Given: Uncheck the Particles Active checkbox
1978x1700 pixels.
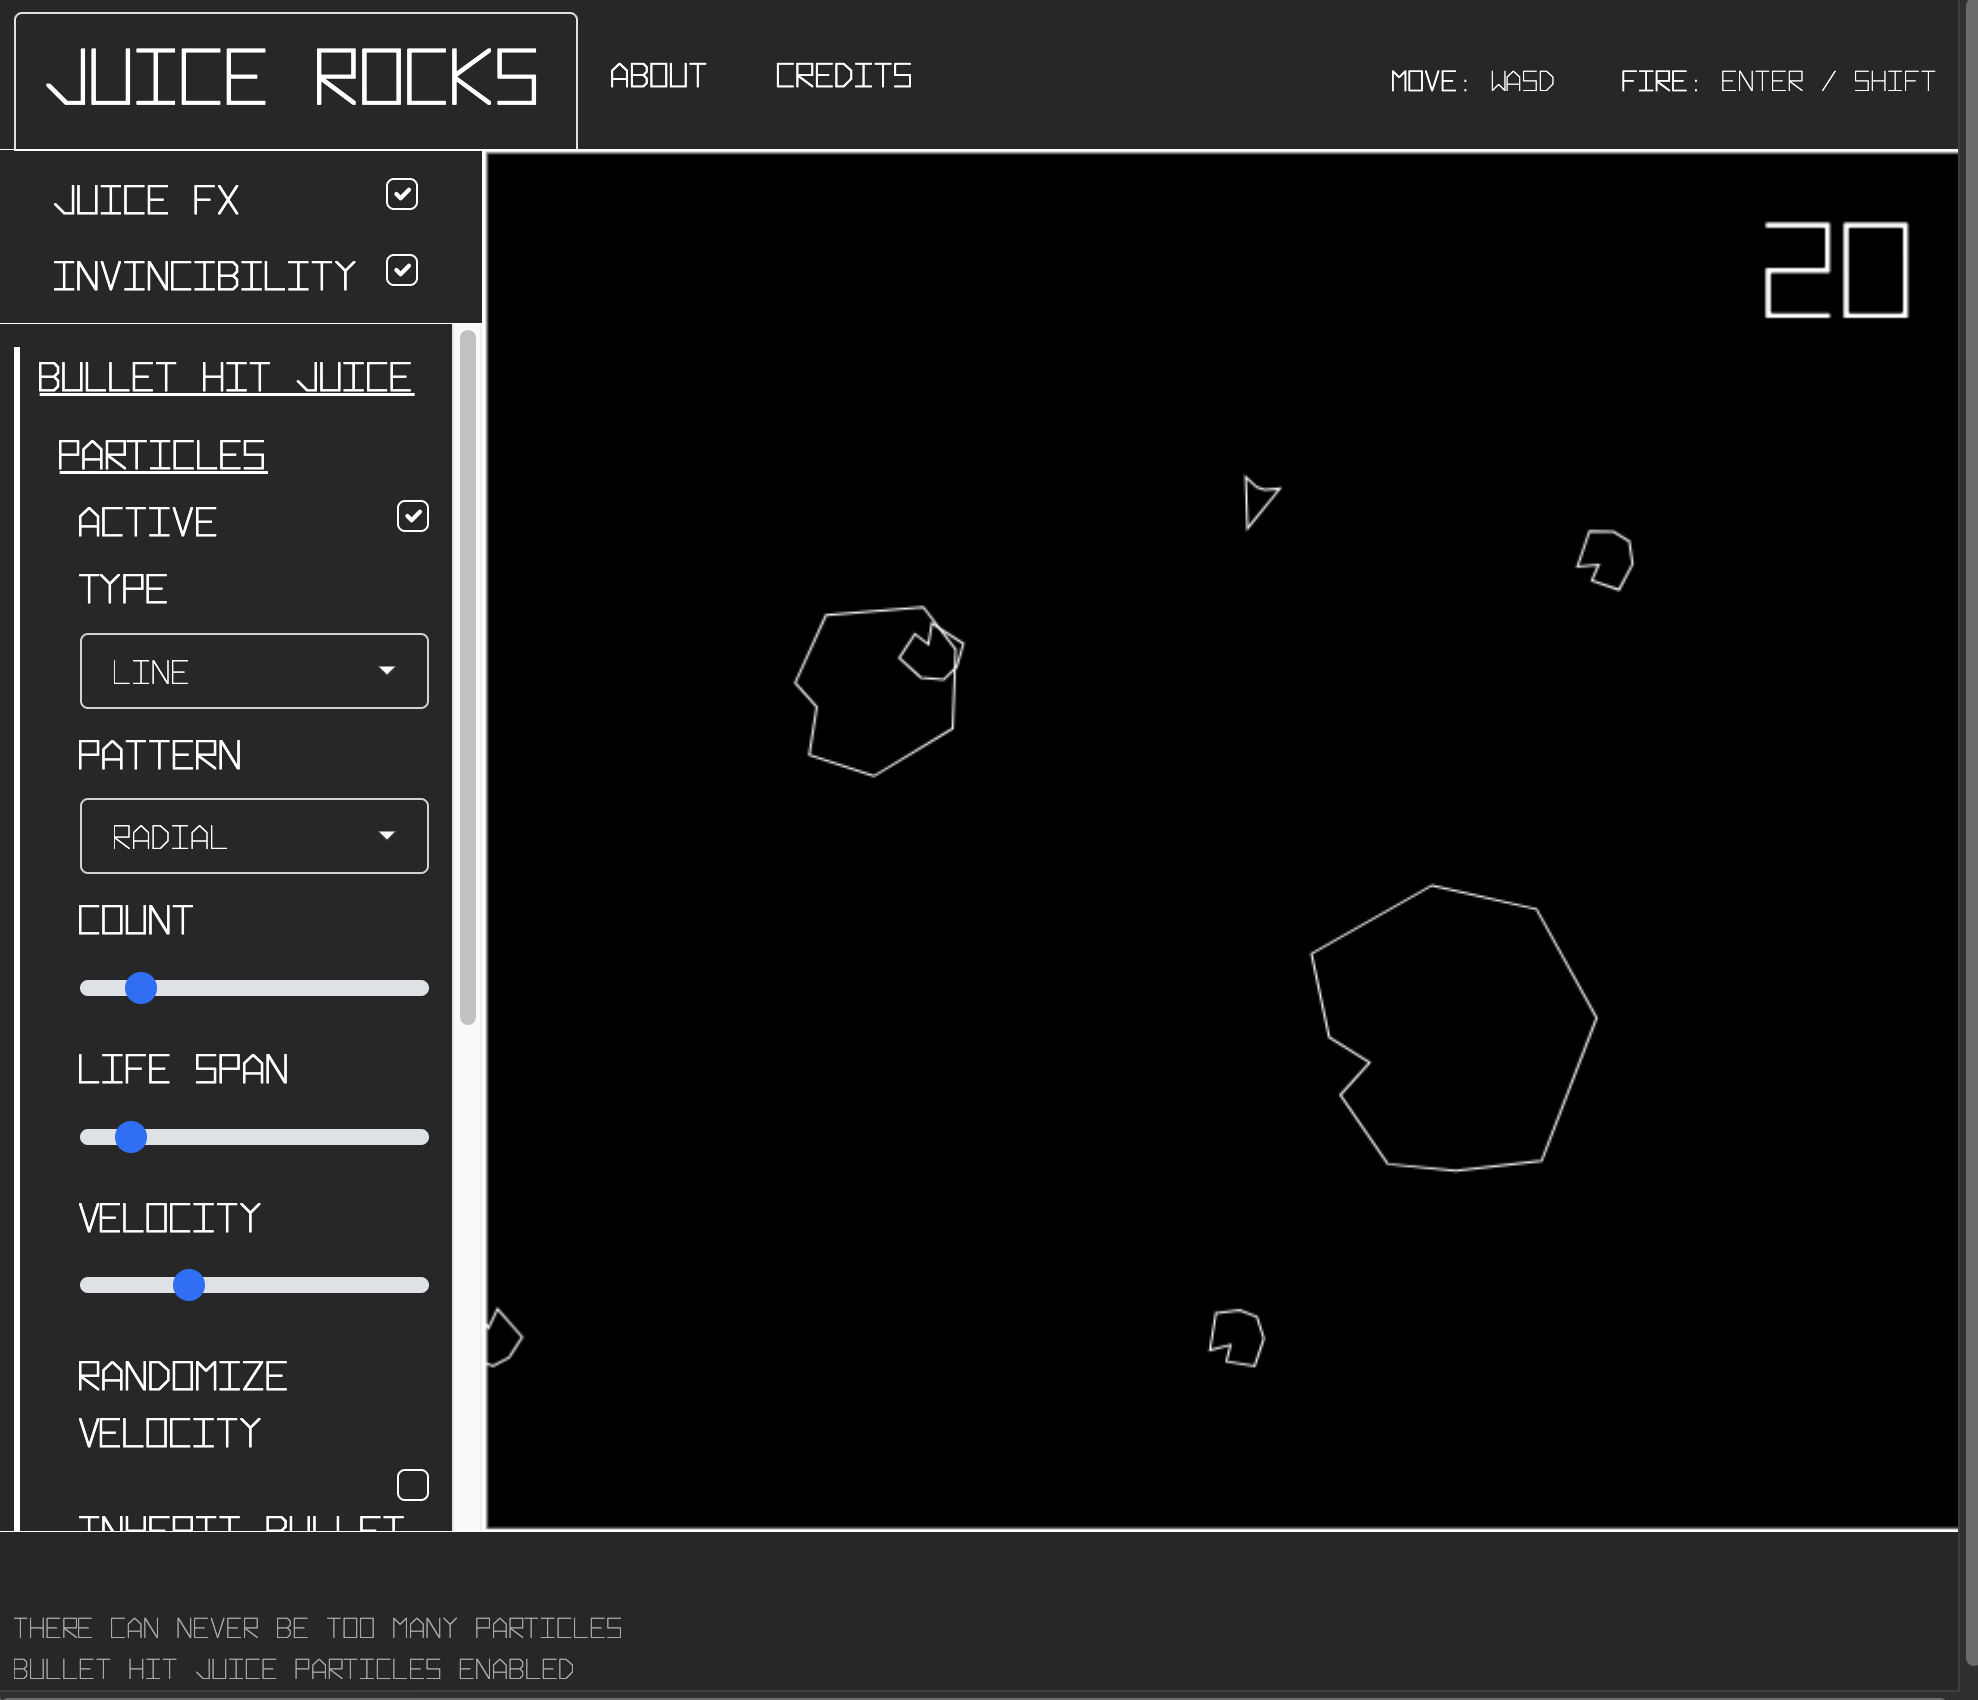Looking at the screenshot, I should pos(412,516).
